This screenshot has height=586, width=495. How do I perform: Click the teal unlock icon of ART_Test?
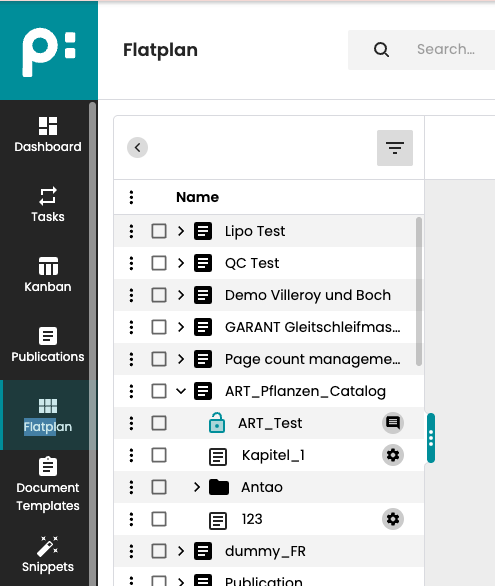[x=217, y=423]
